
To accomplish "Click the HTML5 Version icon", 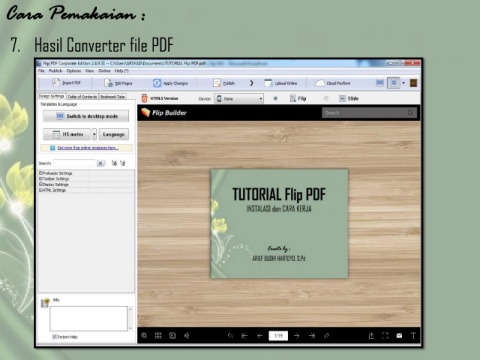I will pyautogui.click(x=144, y=98).
